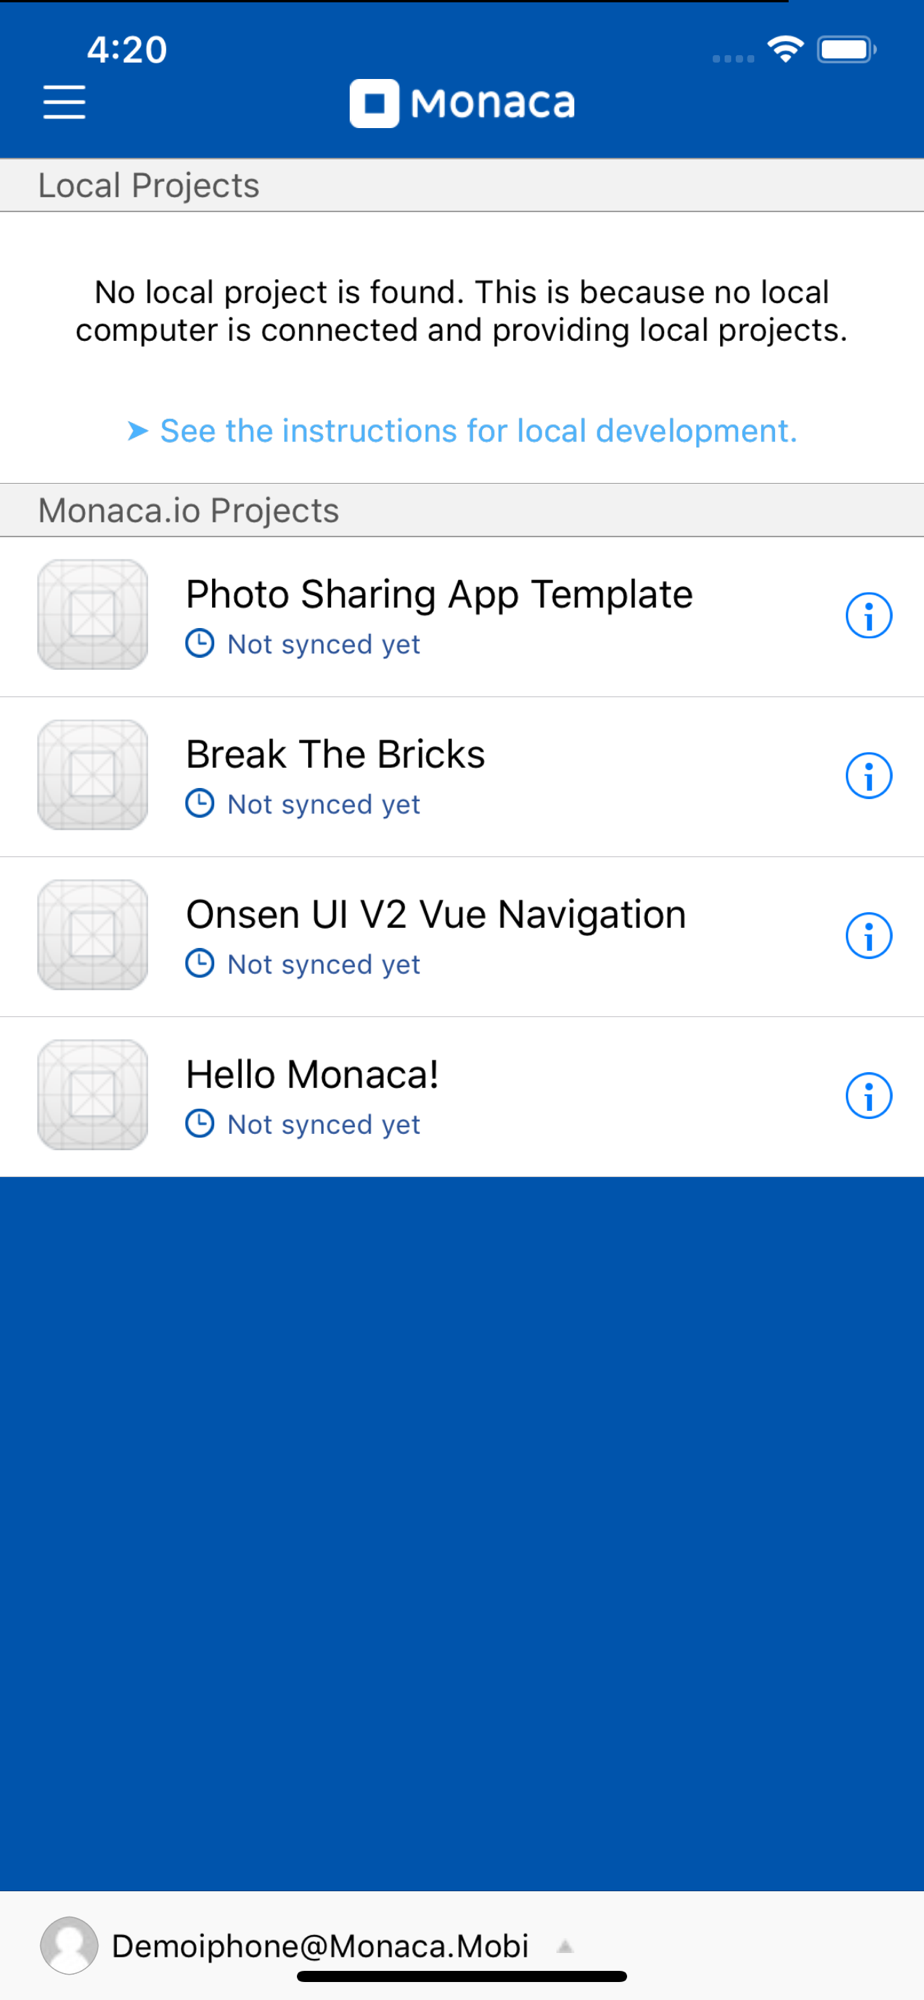Screen dimensions: 924x2000
Task: Open Hello Monaca! project
Action: [x=462, y=1097]
